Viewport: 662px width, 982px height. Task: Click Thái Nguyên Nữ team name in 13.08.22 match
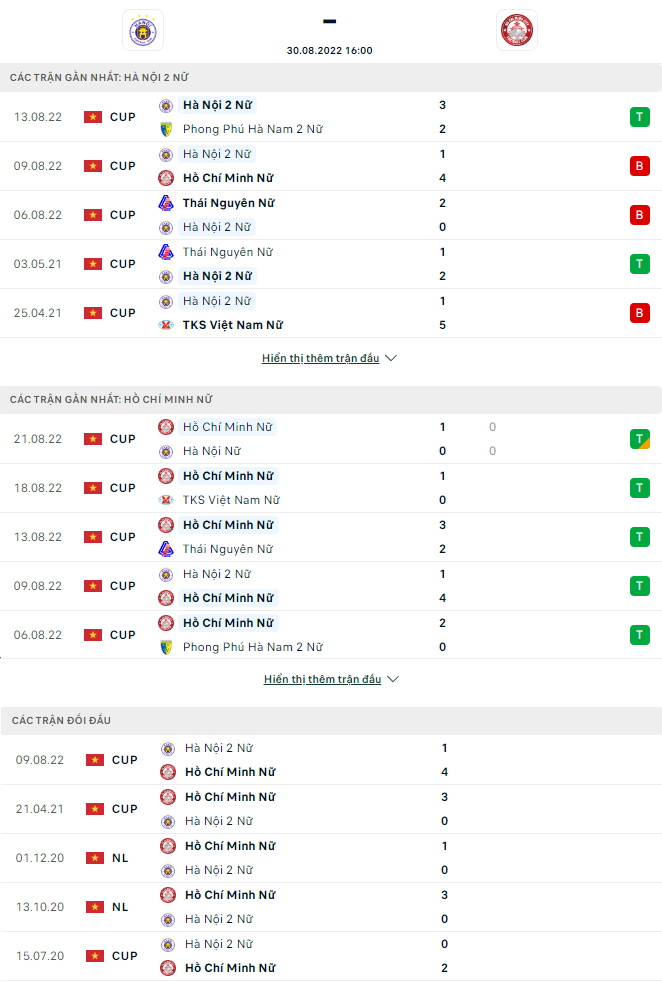pos(227,549)
